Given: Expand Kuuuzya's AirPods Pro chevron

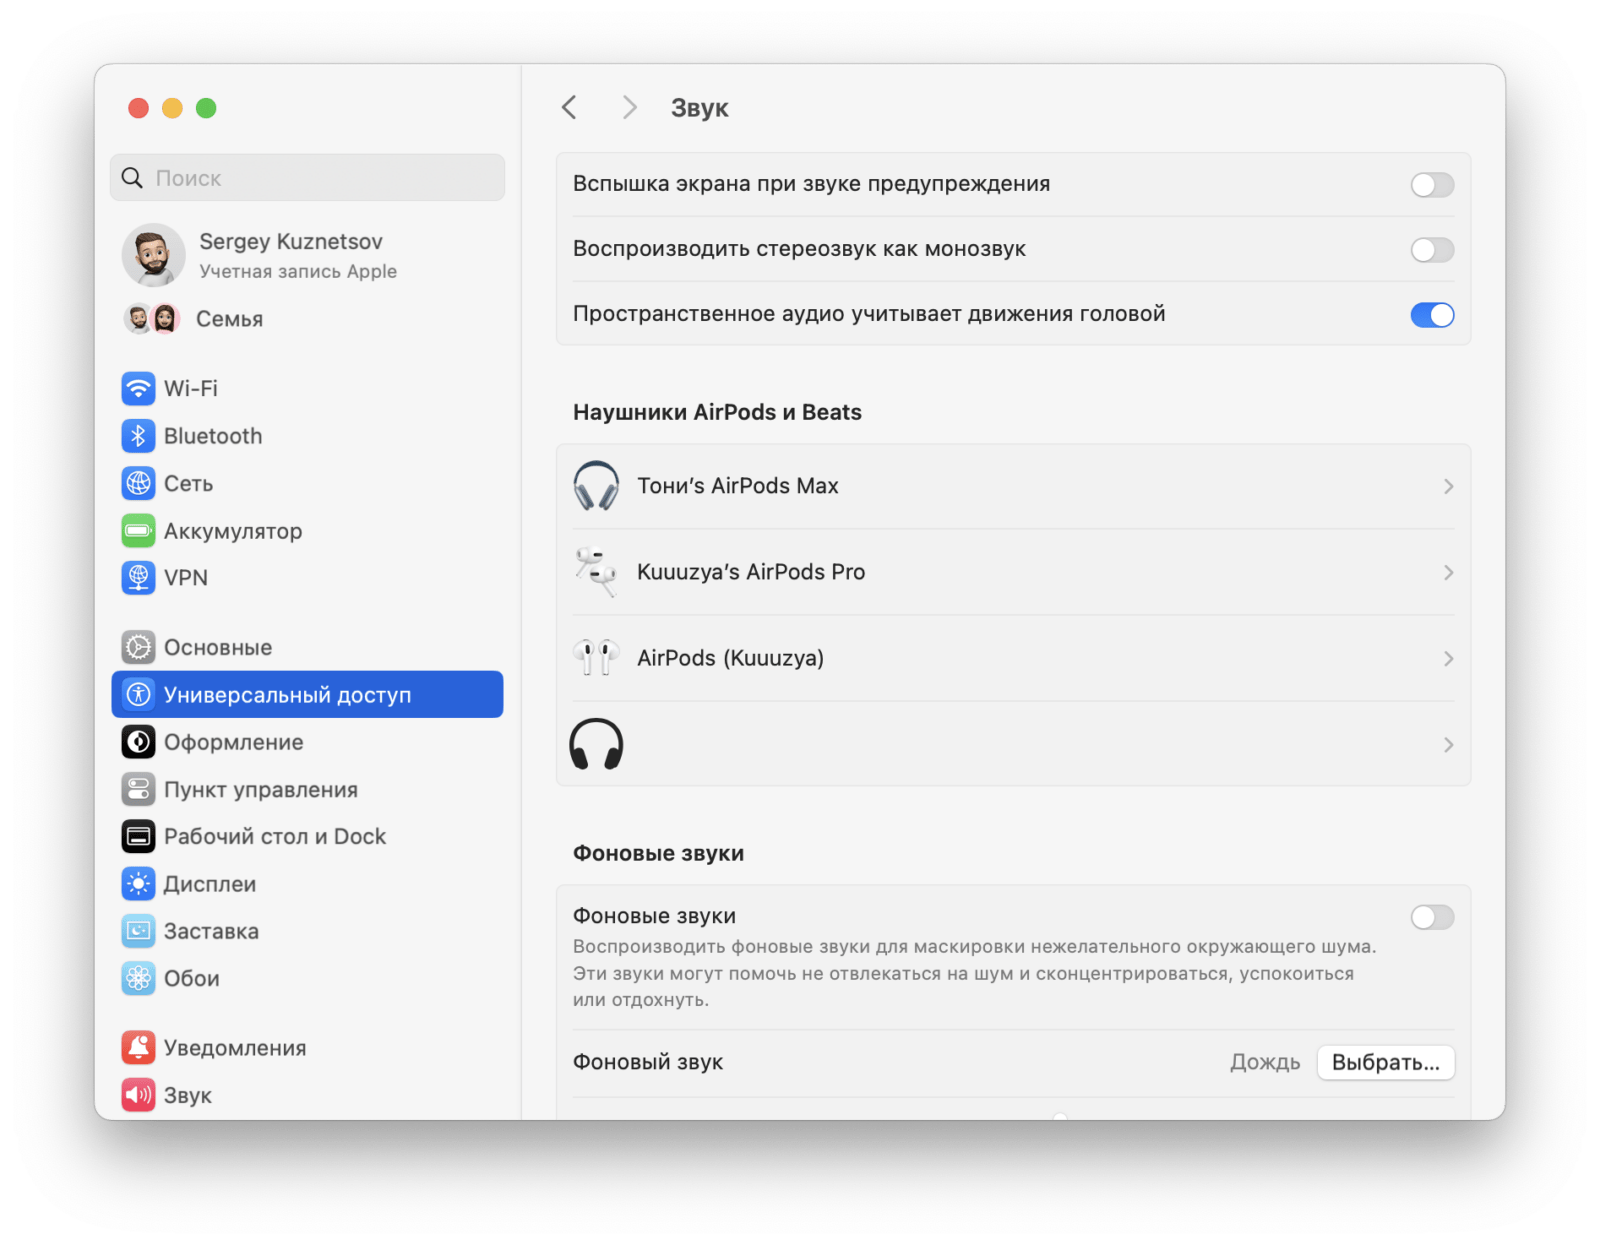Looking at the screenshot, I should [1448, 572].
